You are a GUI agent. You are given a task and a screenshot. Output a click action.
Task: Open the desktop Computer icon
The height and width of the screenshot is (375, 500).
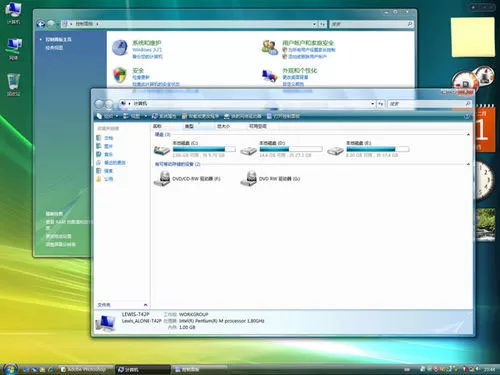tap(13, 13)
